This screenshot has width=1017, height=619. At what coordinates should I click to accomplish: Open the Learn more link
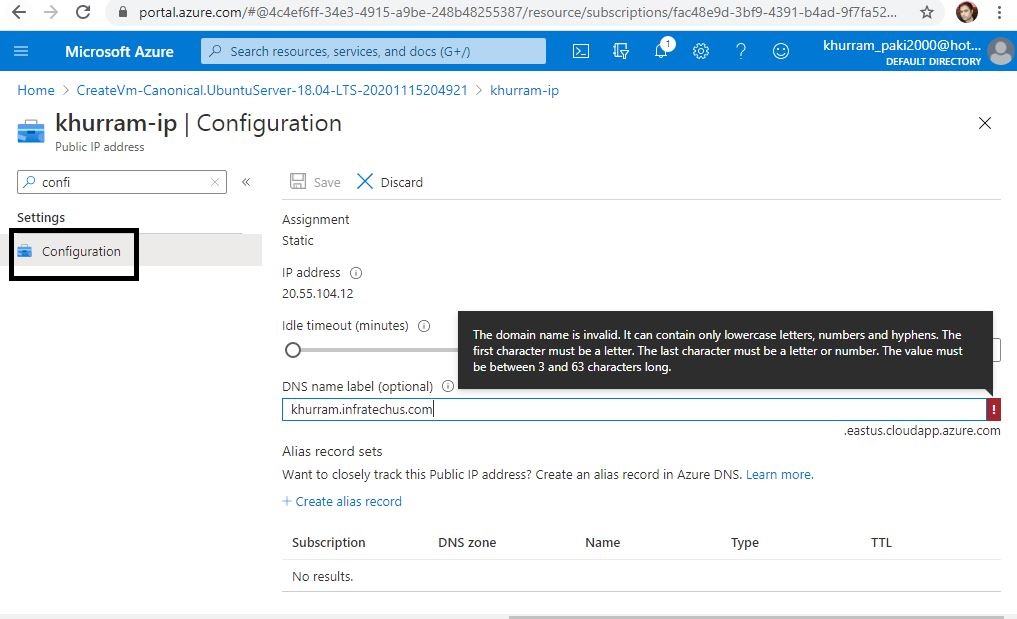(x=779, y=474)
